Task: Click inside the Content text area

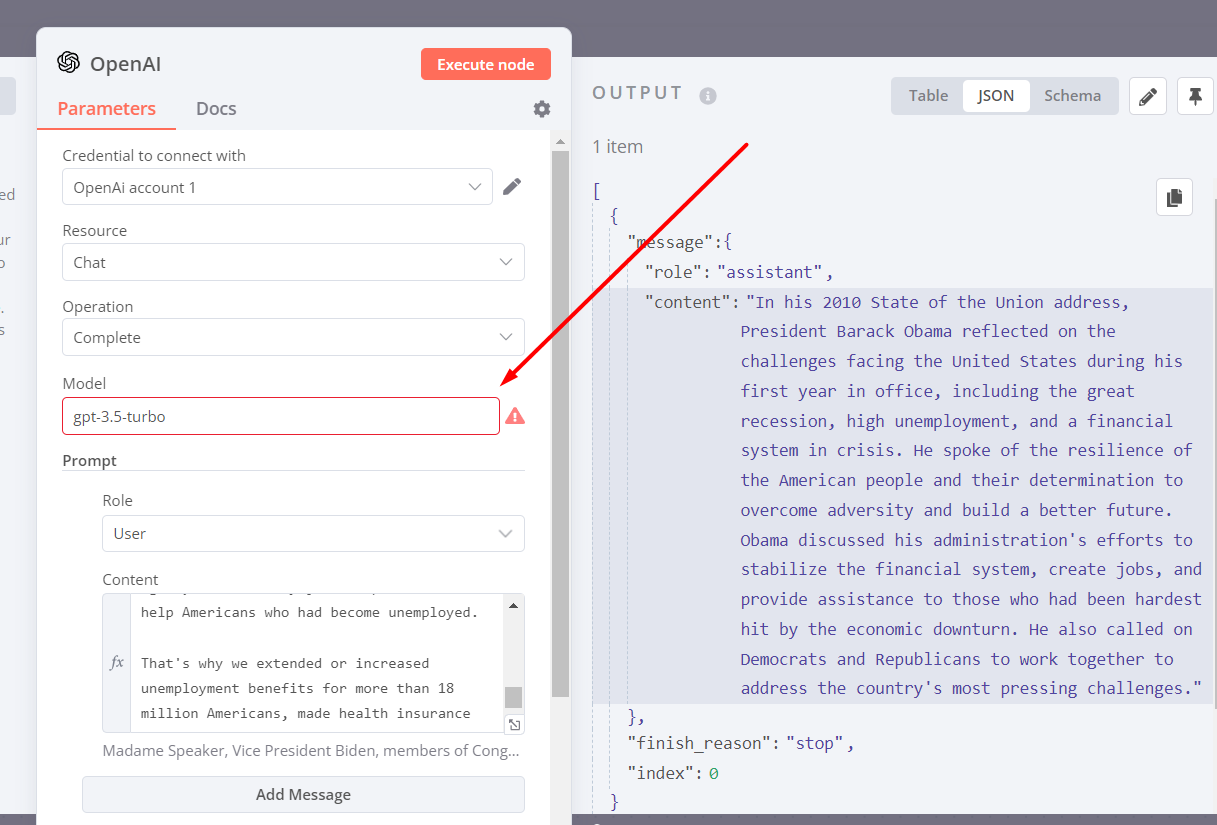Action: coord(317,662)
